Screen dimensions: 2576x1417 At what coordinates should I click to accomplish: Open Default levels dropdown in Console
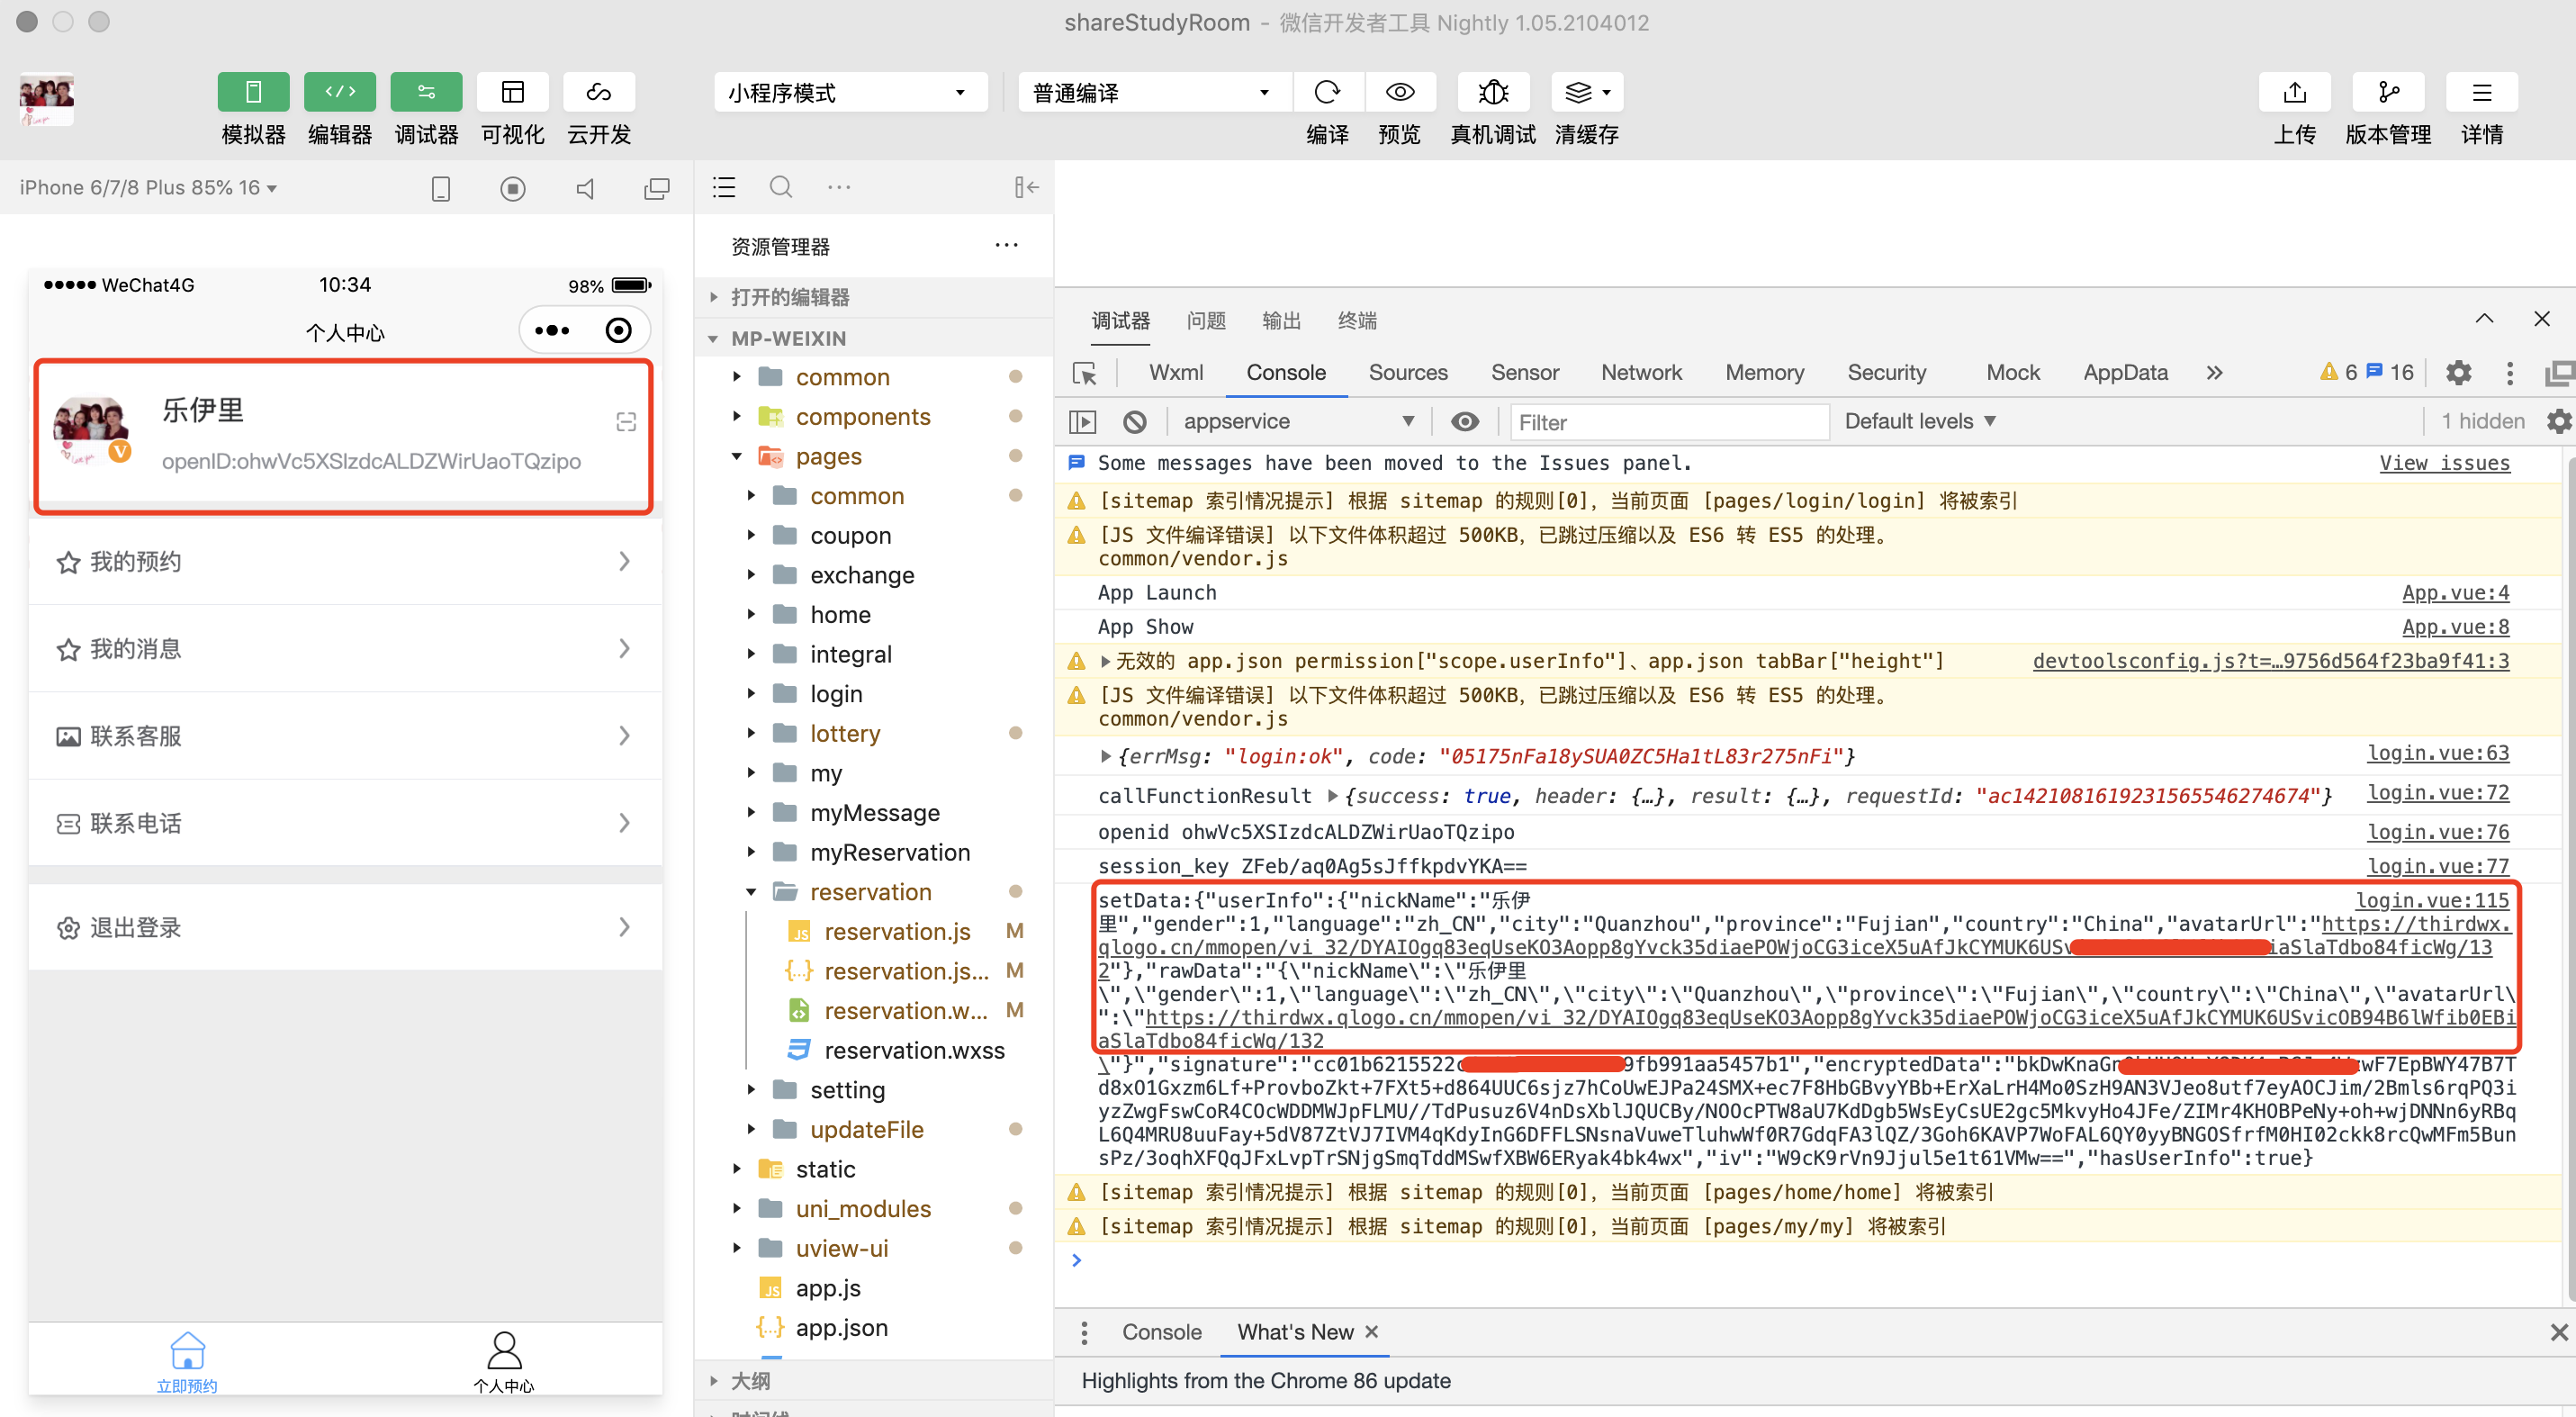[1918, 422]
